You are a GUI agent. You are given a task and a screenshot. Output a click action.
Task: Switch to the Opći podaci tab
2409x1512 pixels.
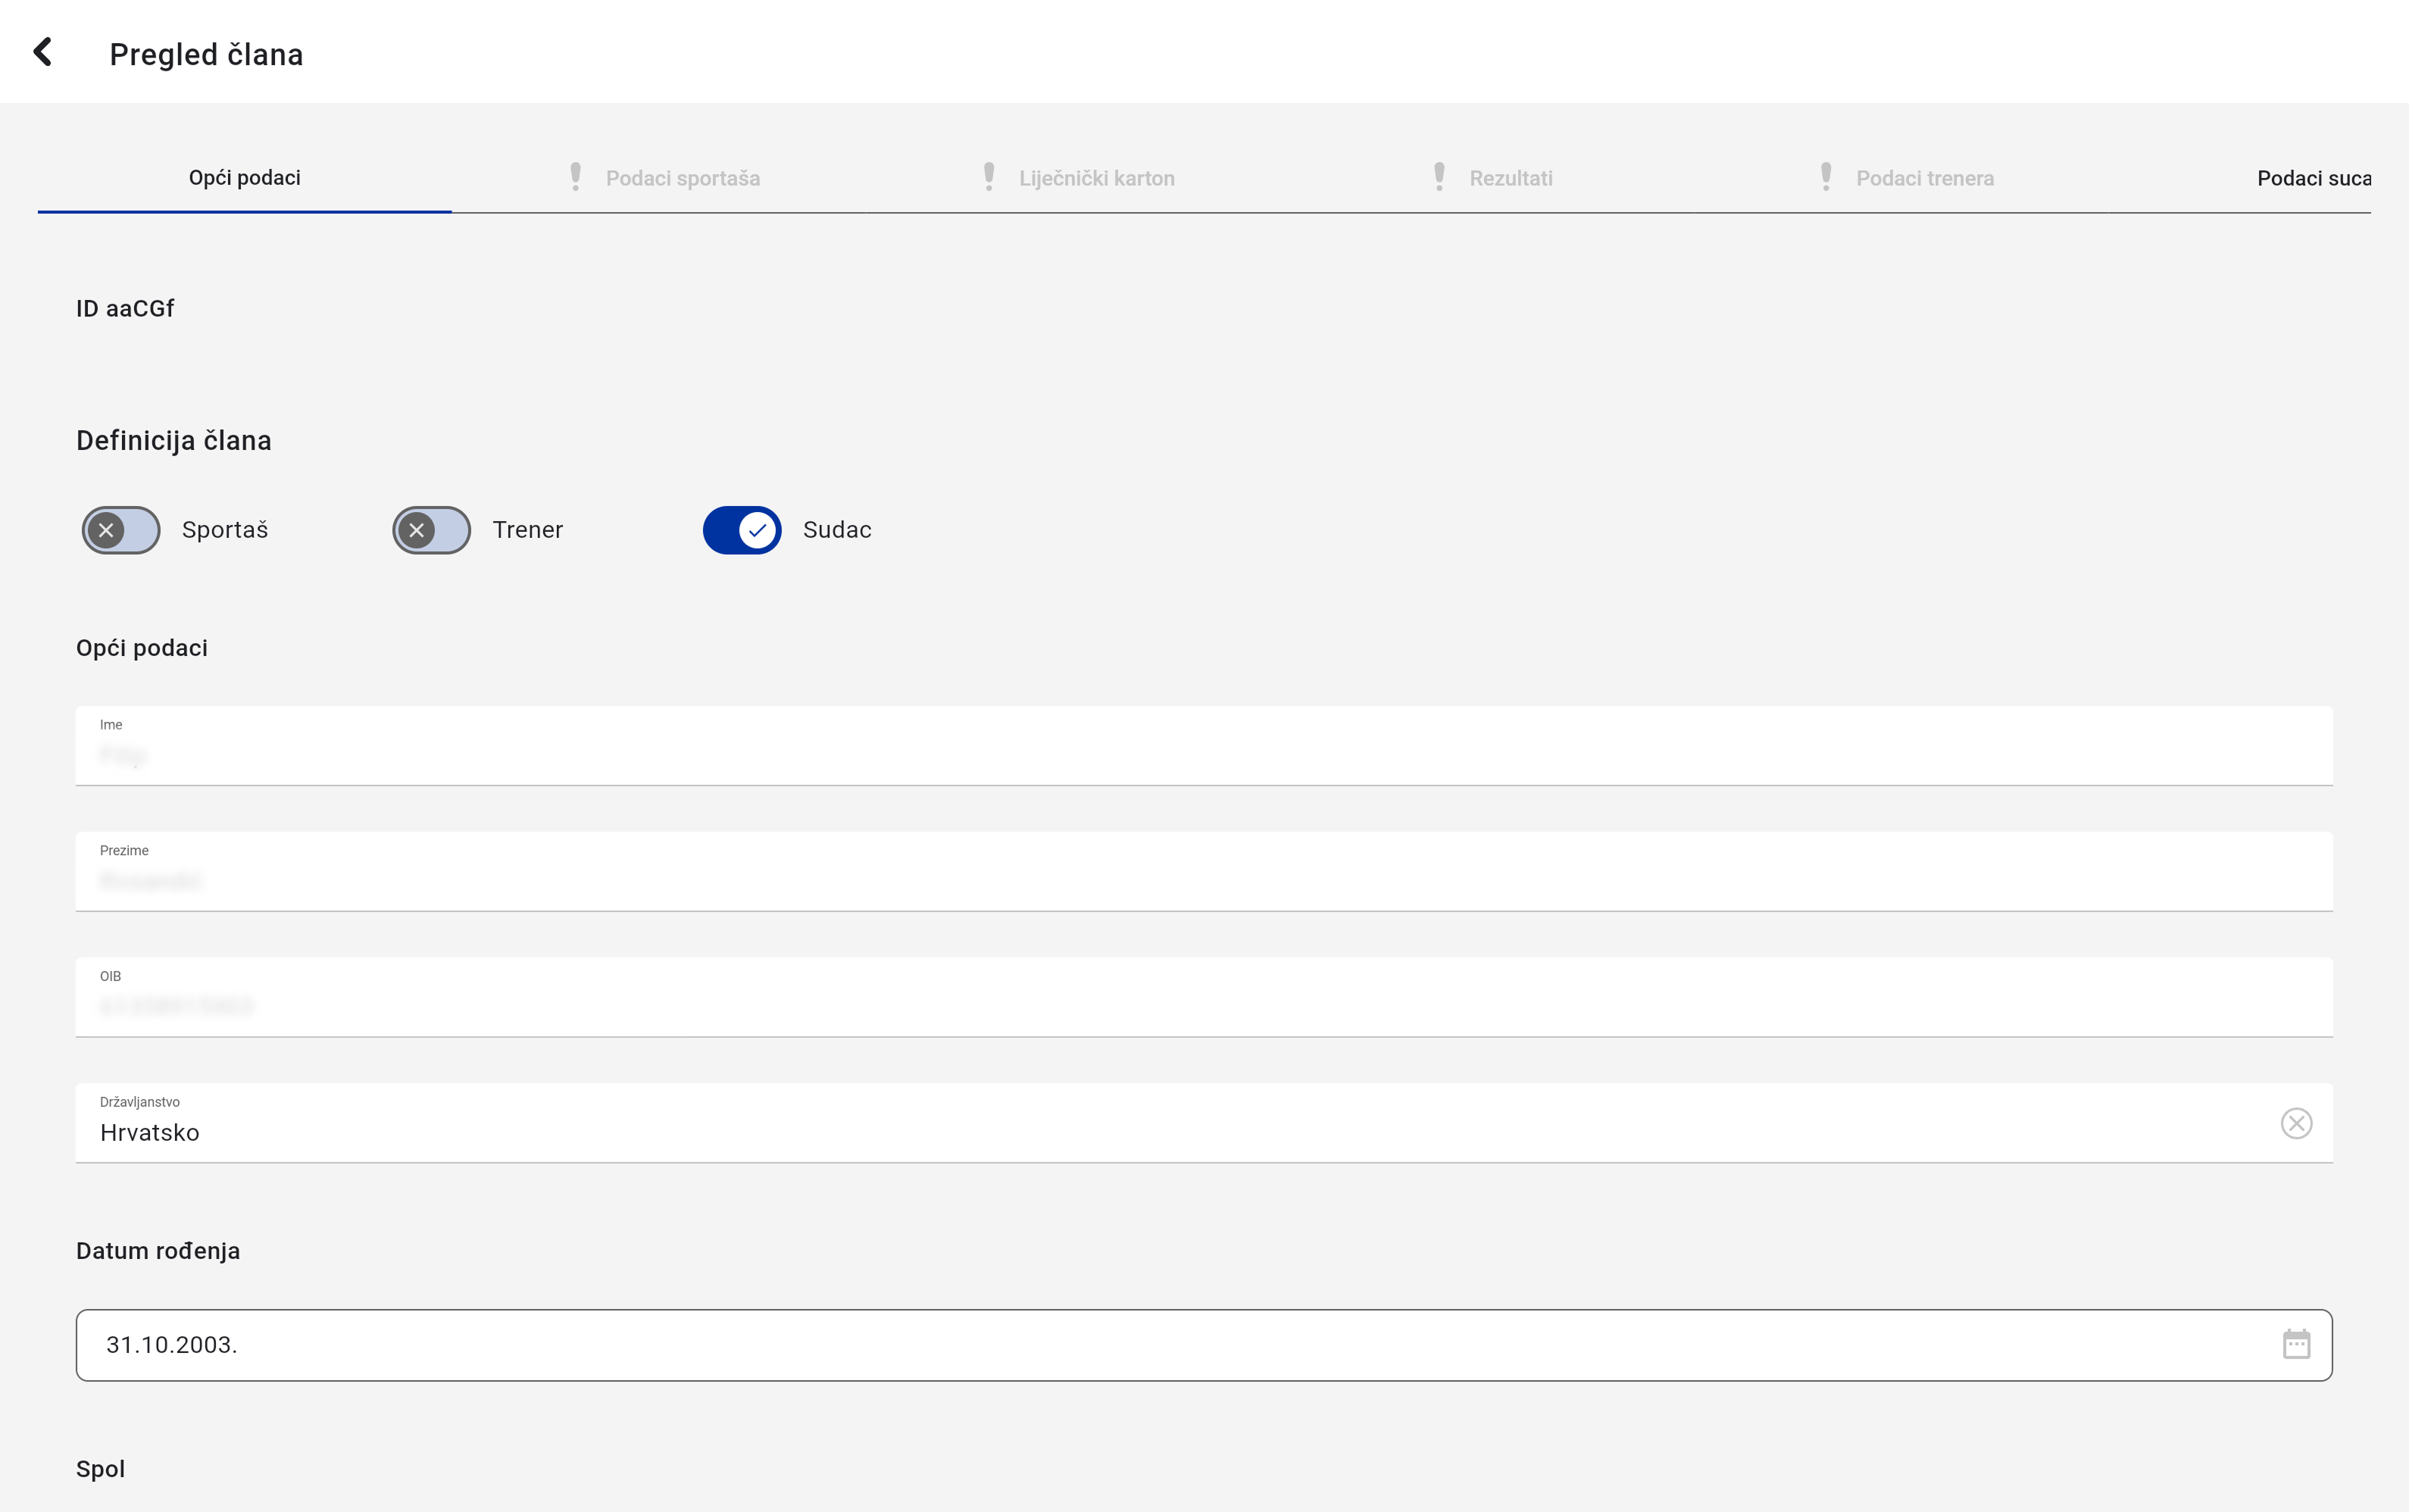click(x=245, y=178)
